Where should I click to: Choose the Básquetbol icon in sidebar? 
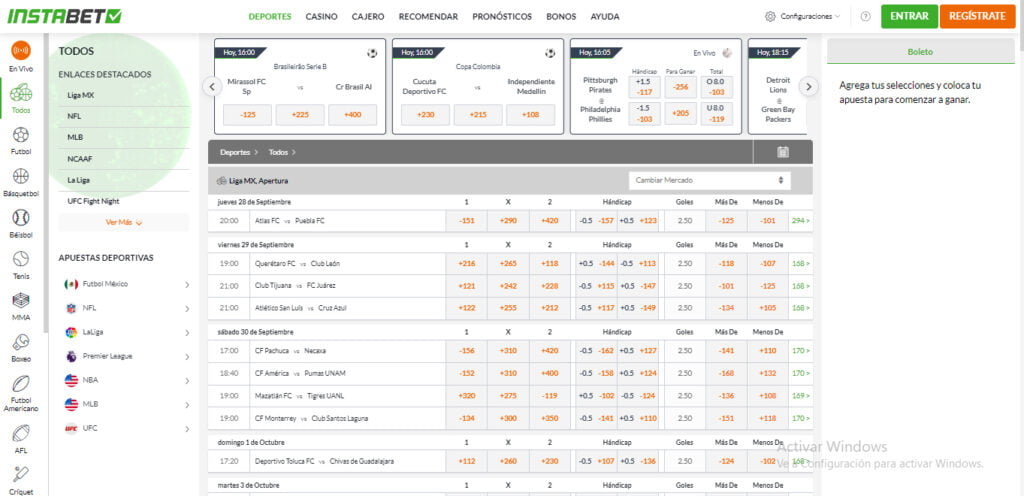pos(21,176)
